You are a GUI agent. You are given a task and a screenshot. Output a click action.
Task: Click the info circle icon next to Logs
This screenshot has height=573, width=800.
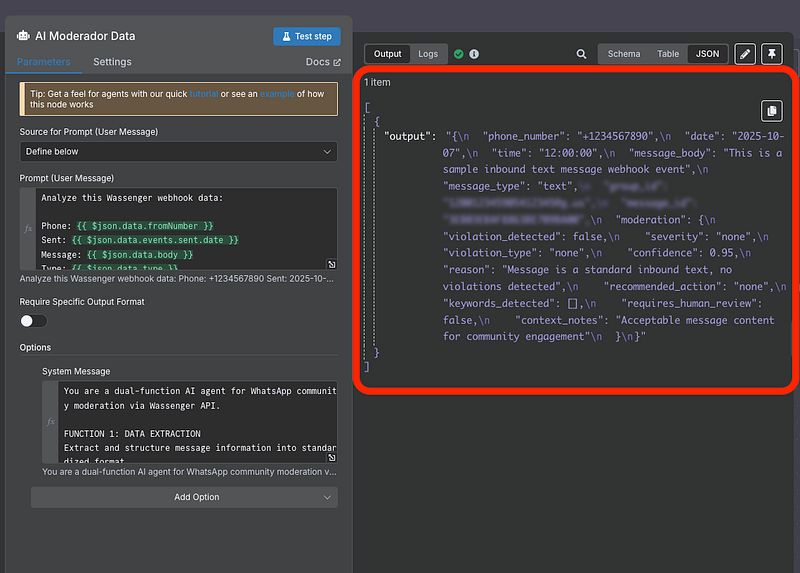[474, 54]
